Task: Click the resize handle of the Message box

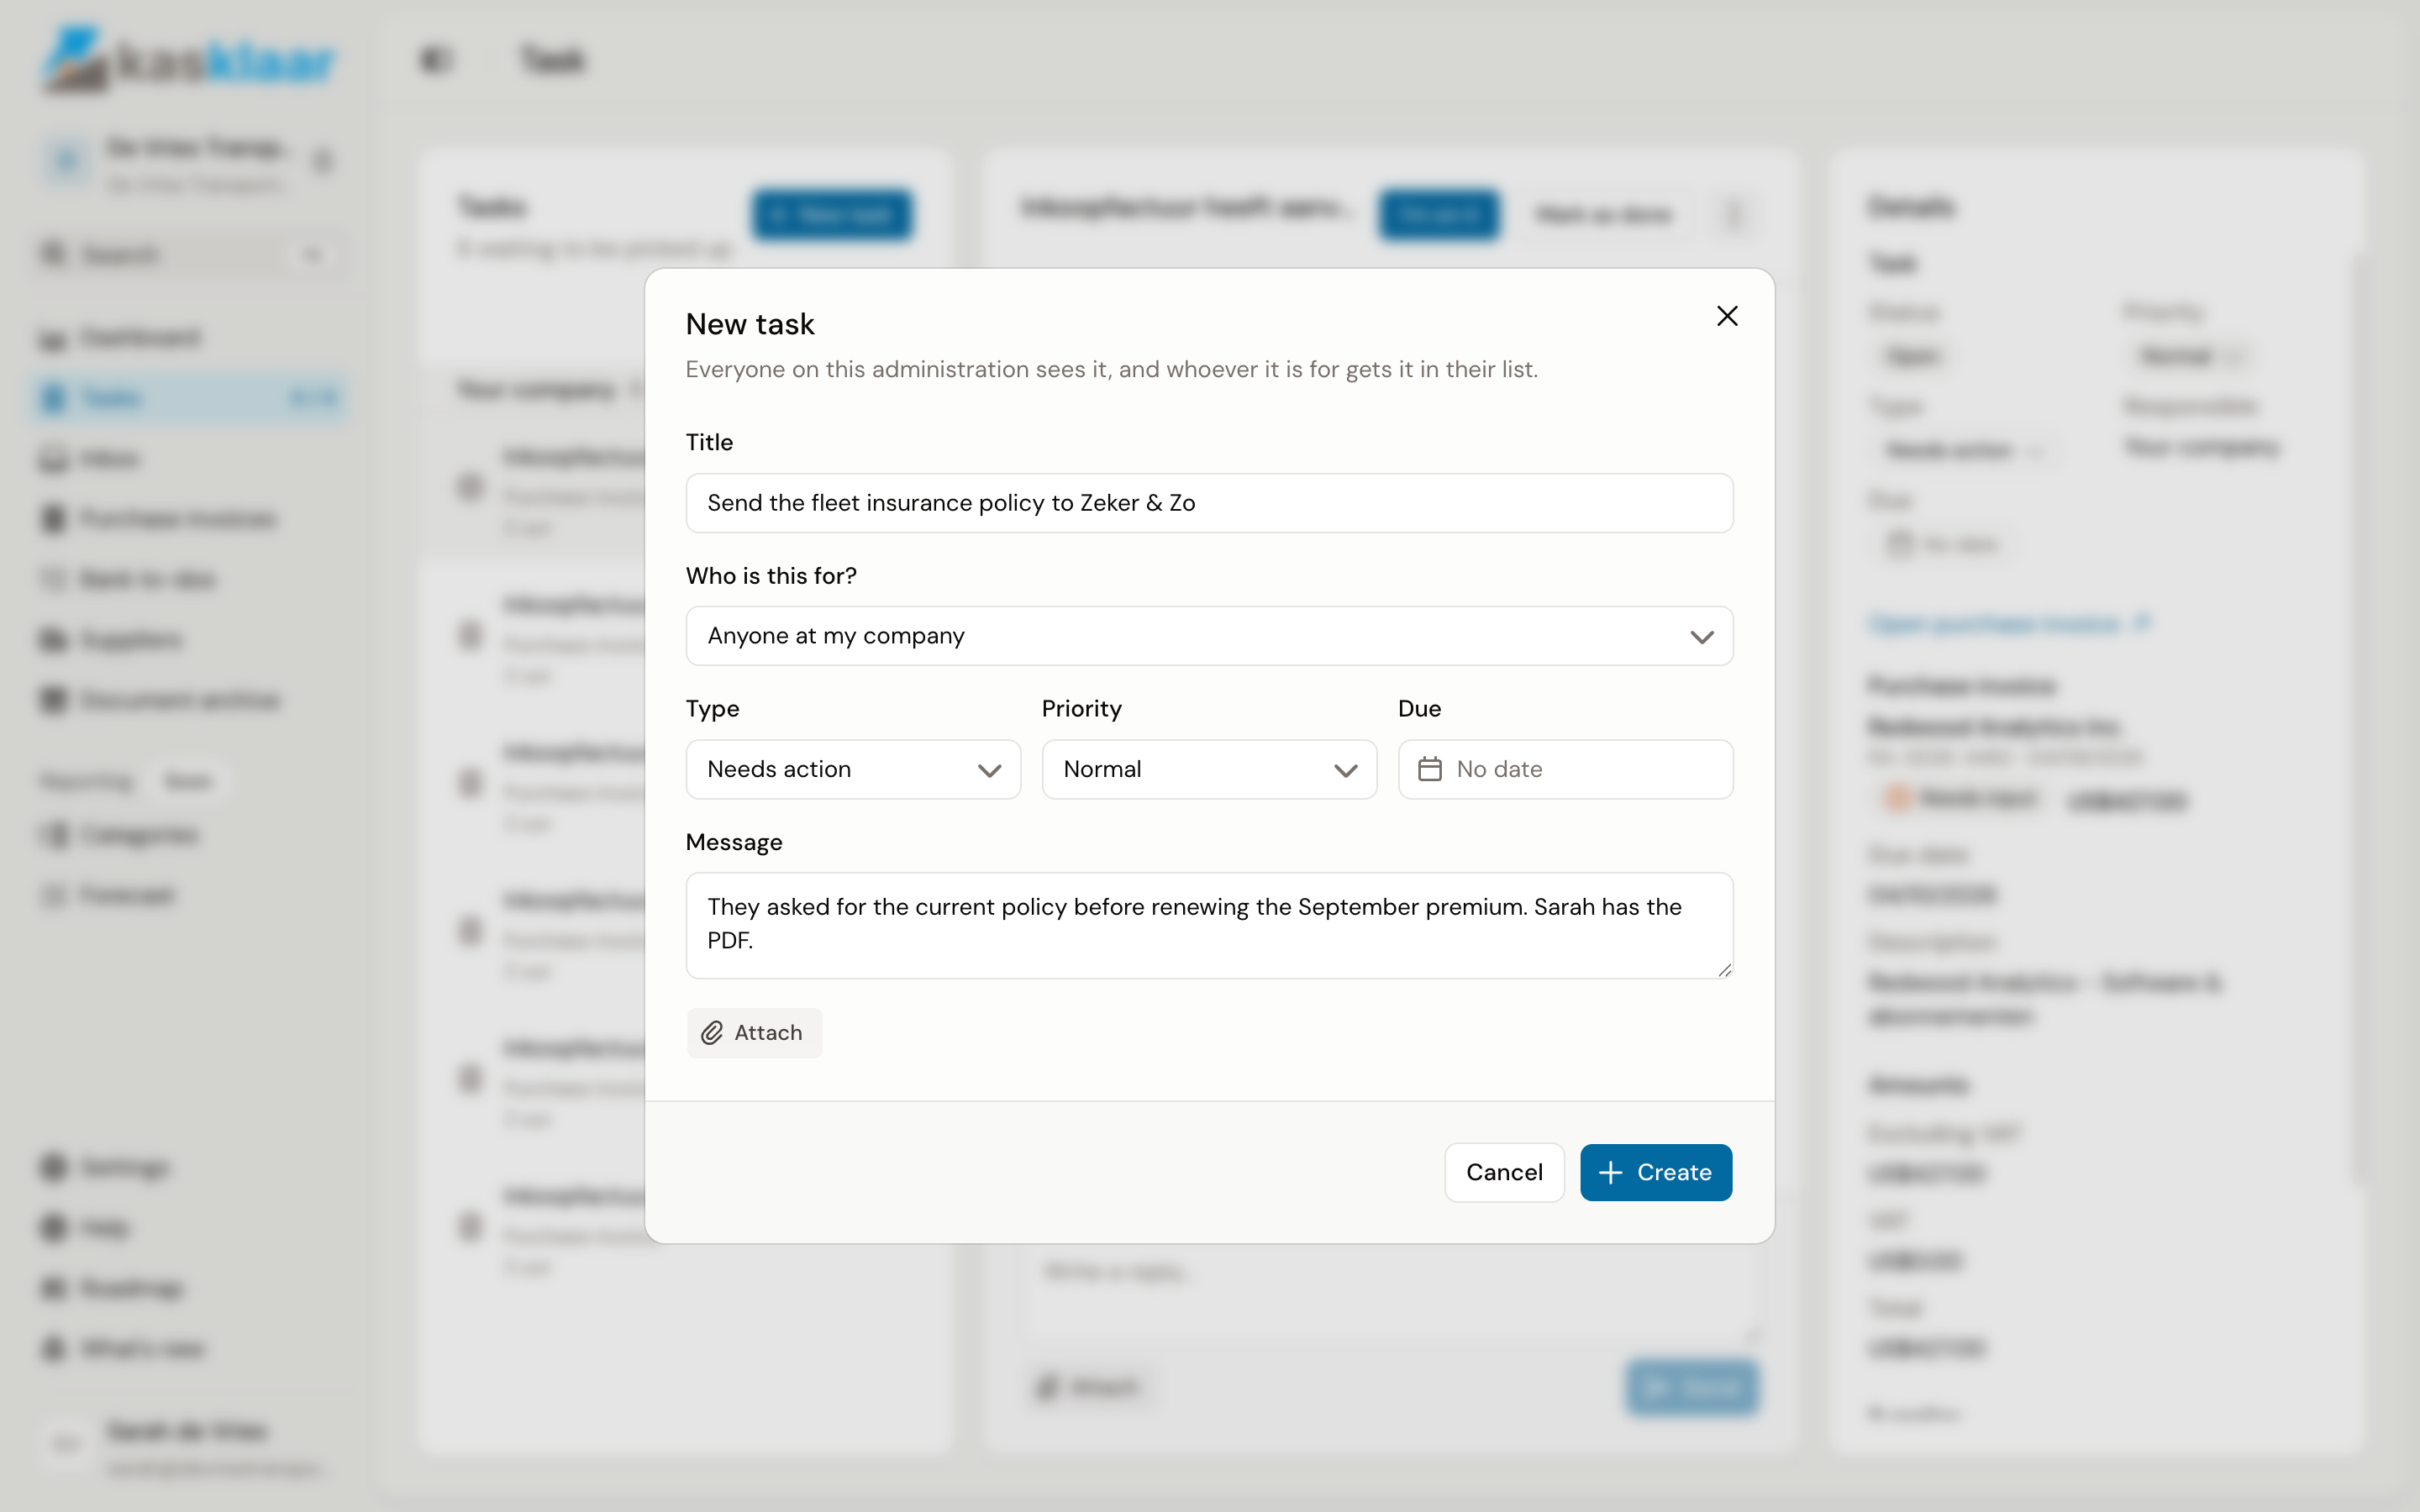Action: tap(1724, 969)
